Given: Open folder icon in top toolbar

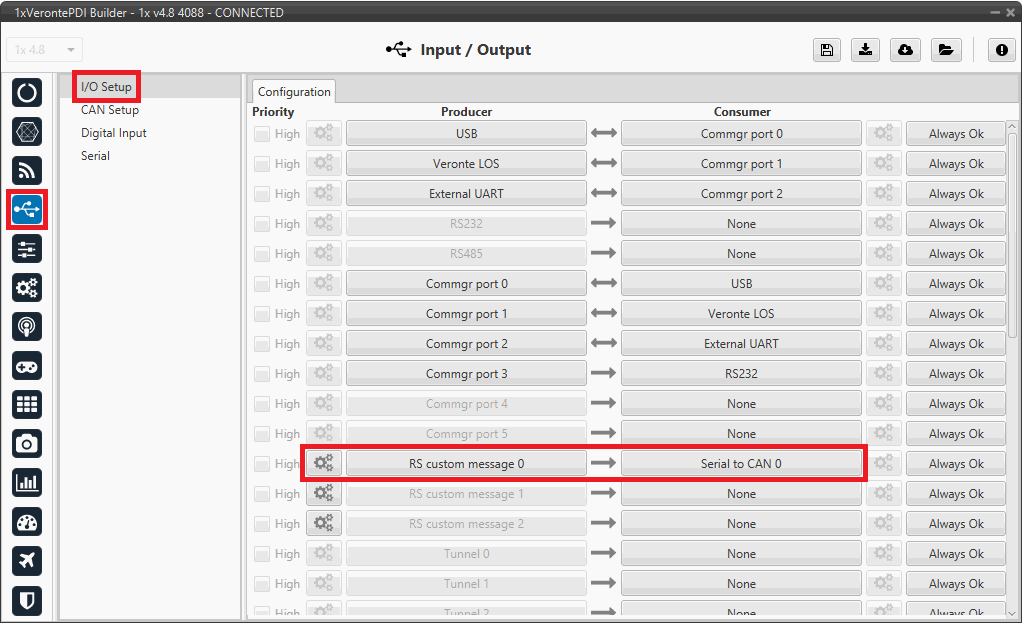Looking at the screenshot, I should (944, 50).
